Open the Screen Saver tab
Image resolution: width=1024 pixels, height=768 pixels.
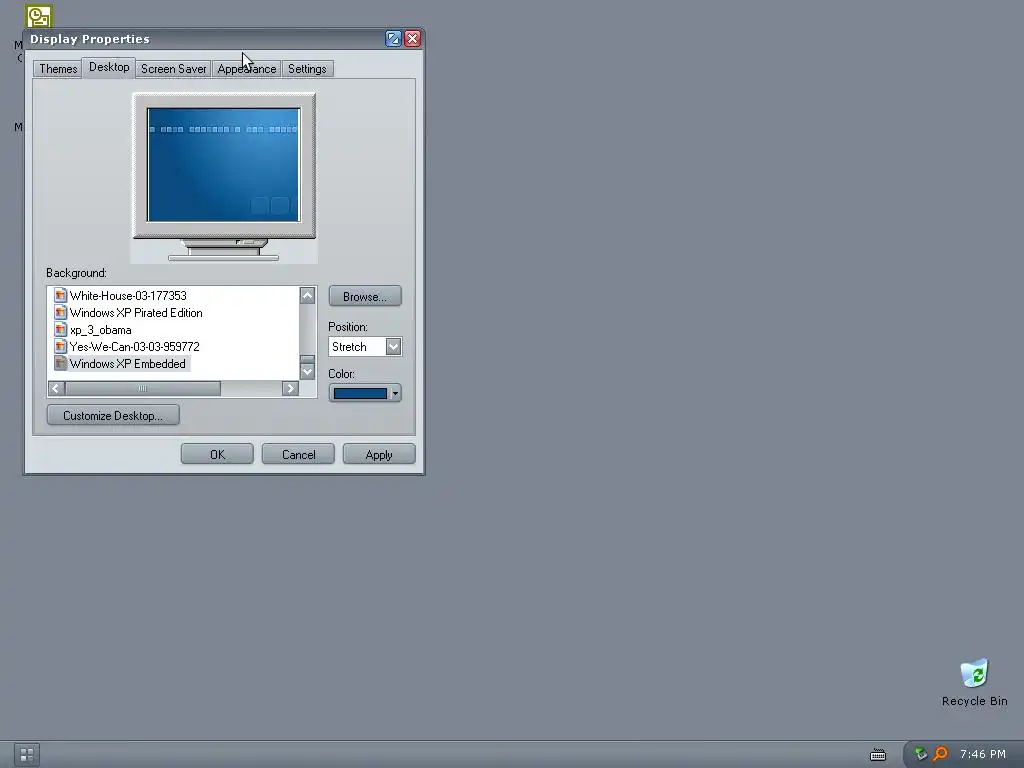tap(173, 69)
